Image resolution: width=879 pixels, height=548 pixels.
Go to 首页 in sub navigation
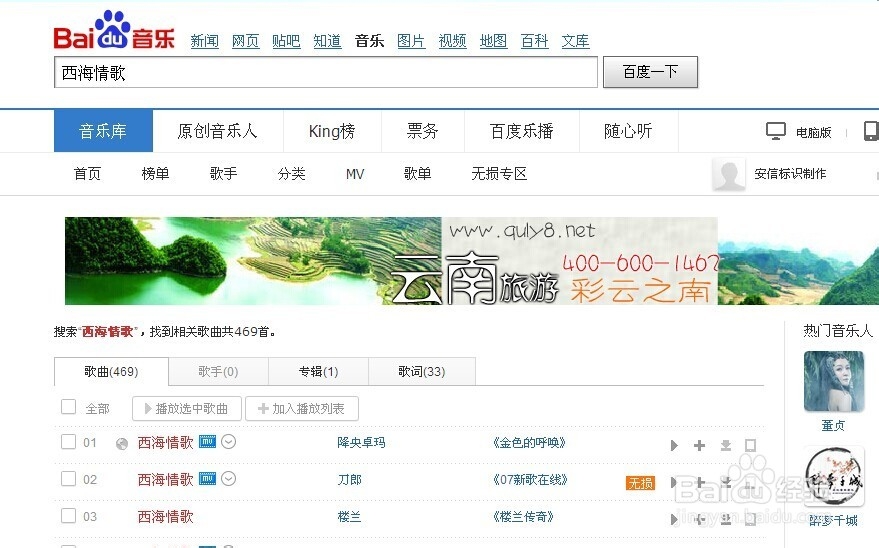pos(87,174)
